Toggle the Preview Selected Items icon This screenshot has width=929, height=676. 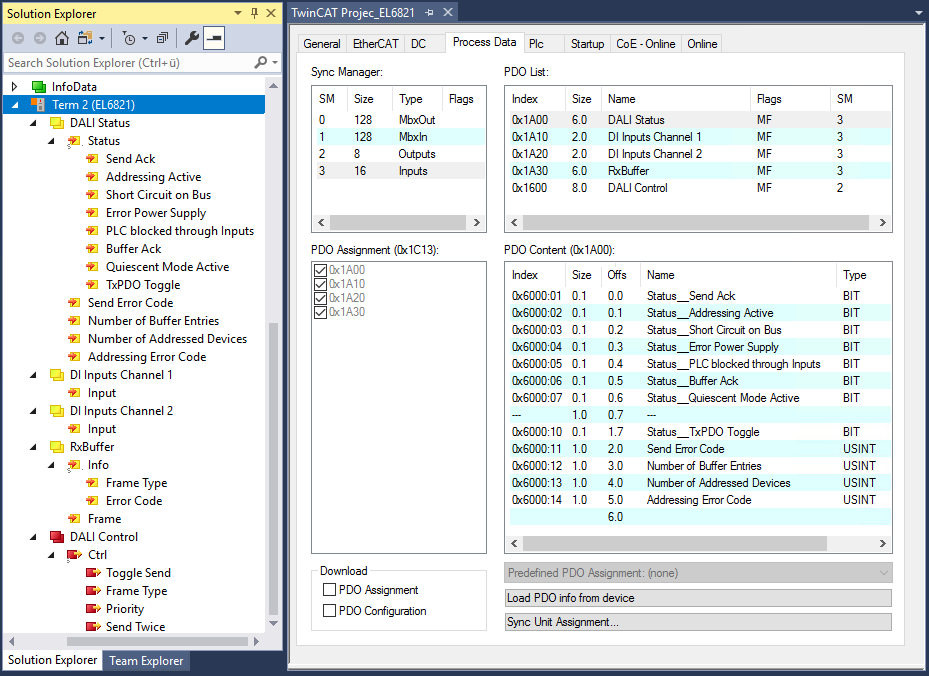tap(212, 36)
